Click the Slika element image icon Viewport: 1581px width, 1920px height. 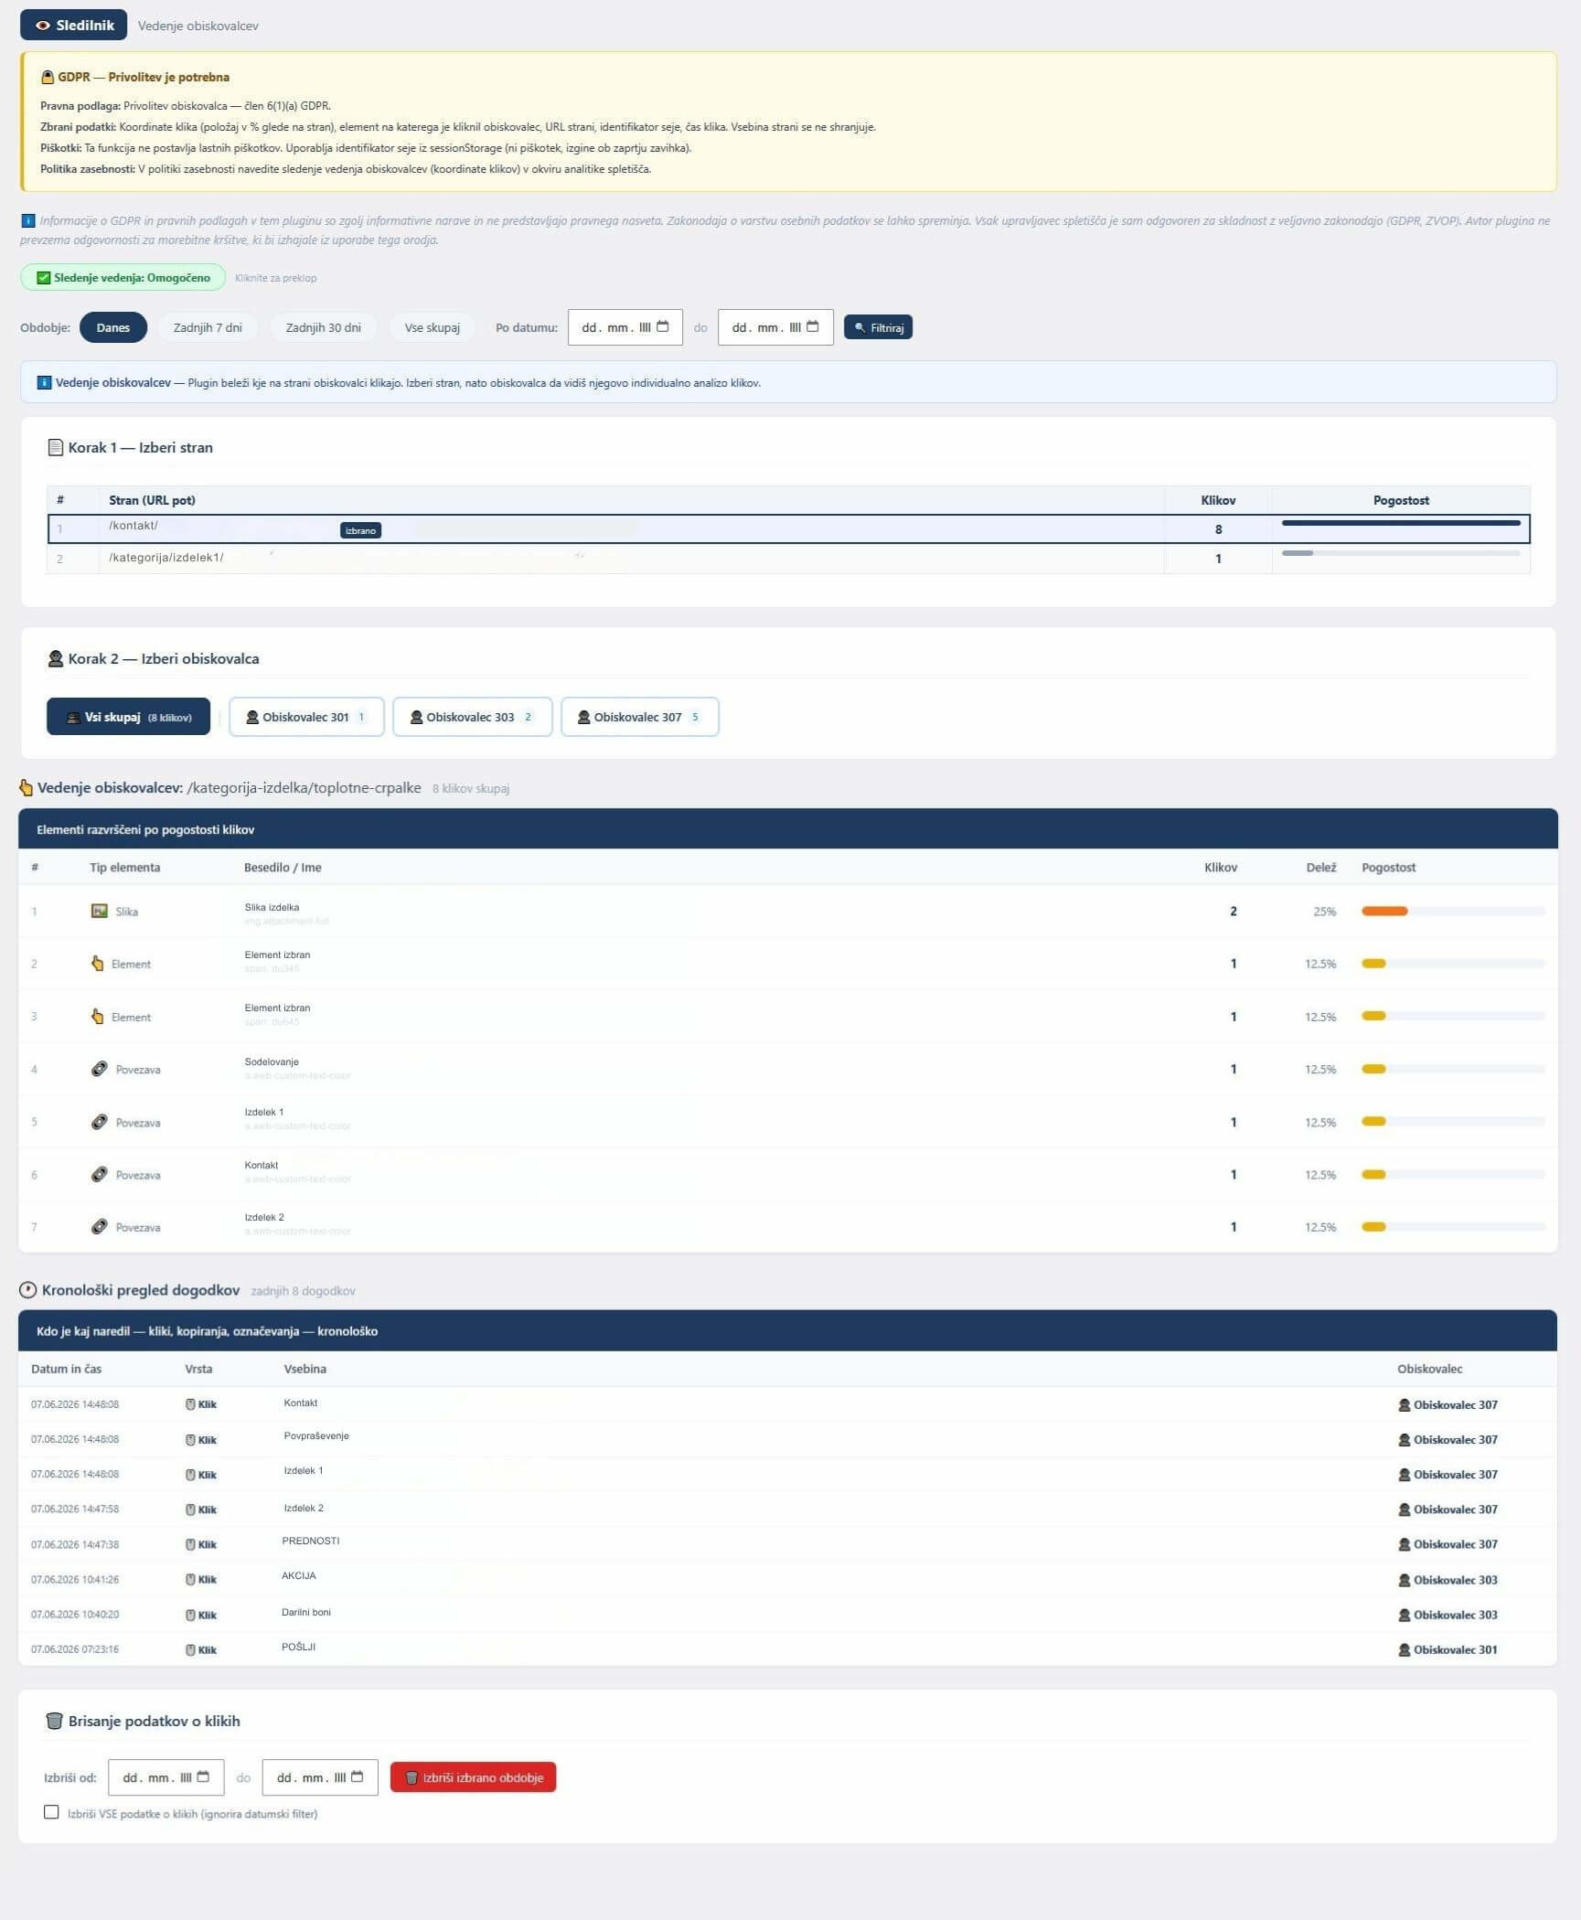[99, 911]
